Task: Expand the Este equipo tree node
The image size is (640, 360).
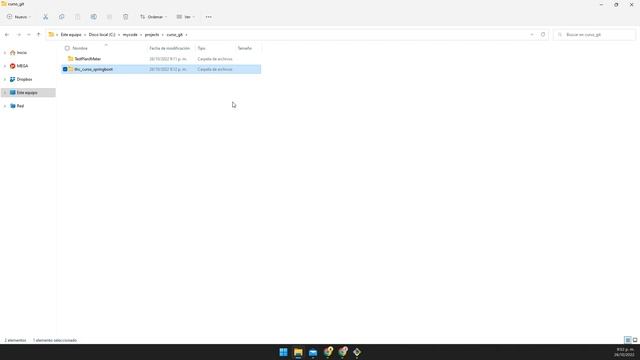Action: tap(5, 93)
